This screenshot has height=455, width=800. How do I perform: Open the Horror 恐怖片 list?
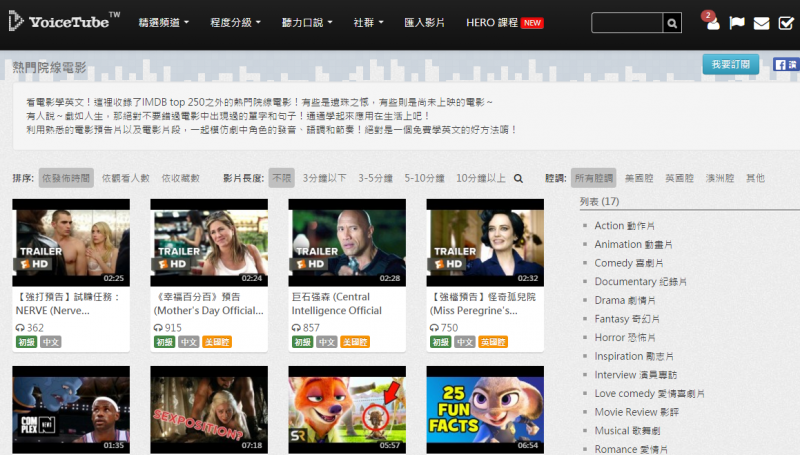tap(624, 338)
